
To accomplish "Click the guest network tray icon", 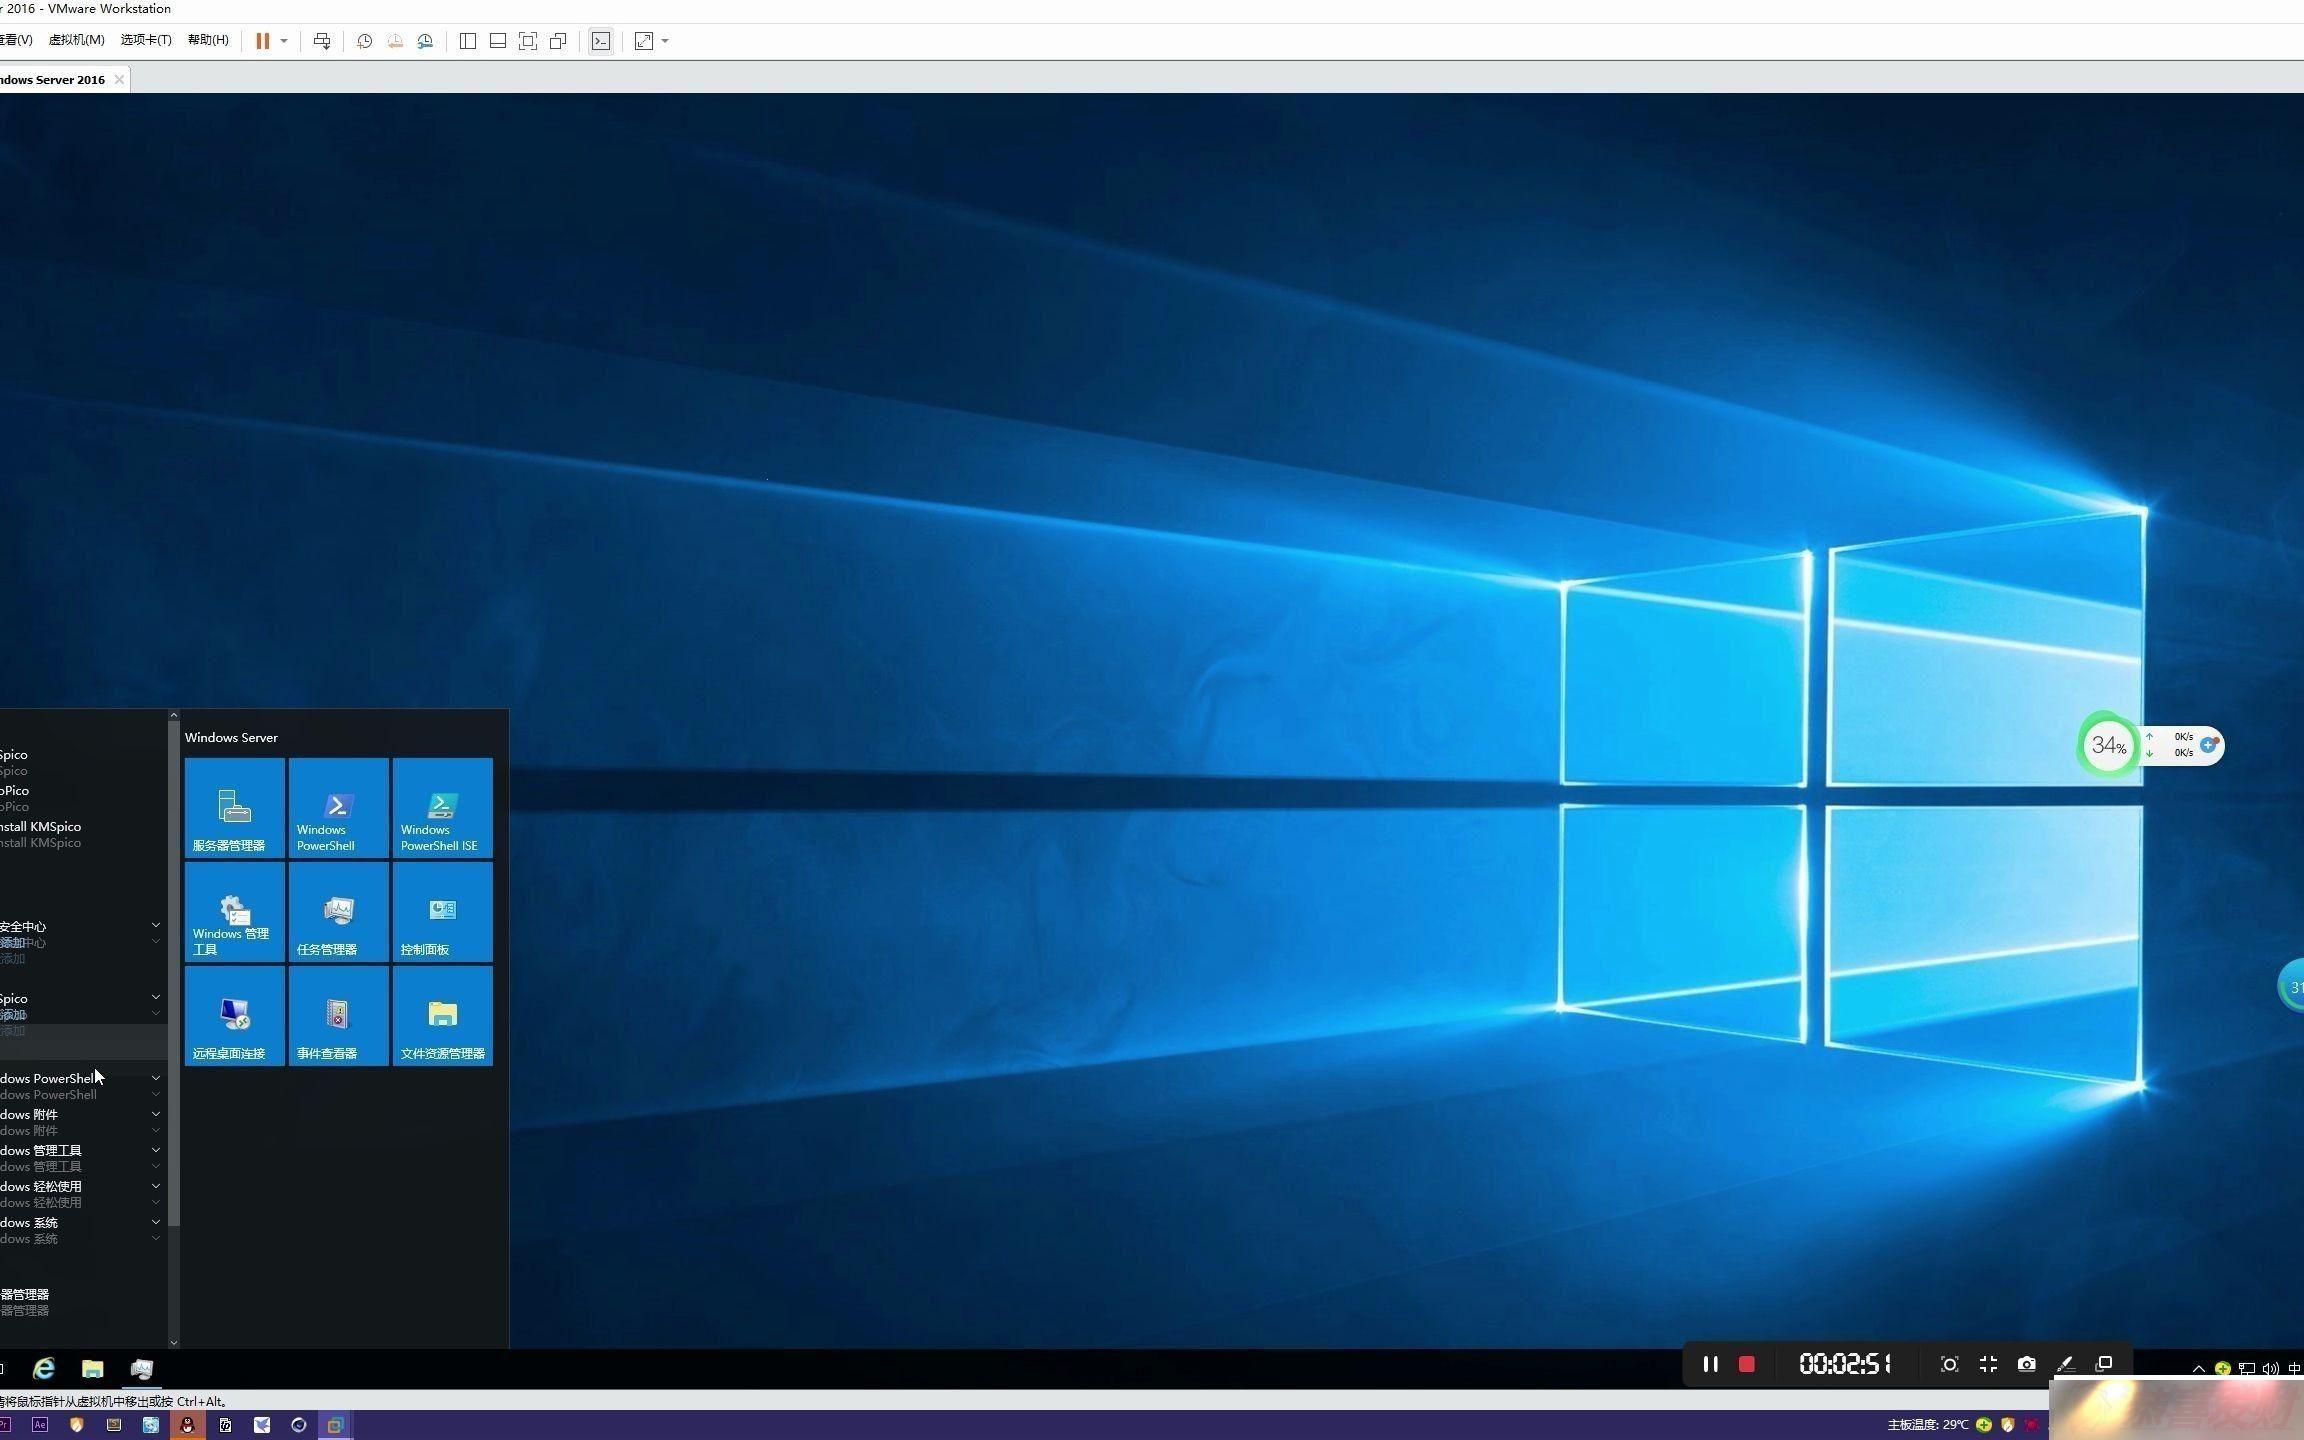I will tap(2246, 1369).
